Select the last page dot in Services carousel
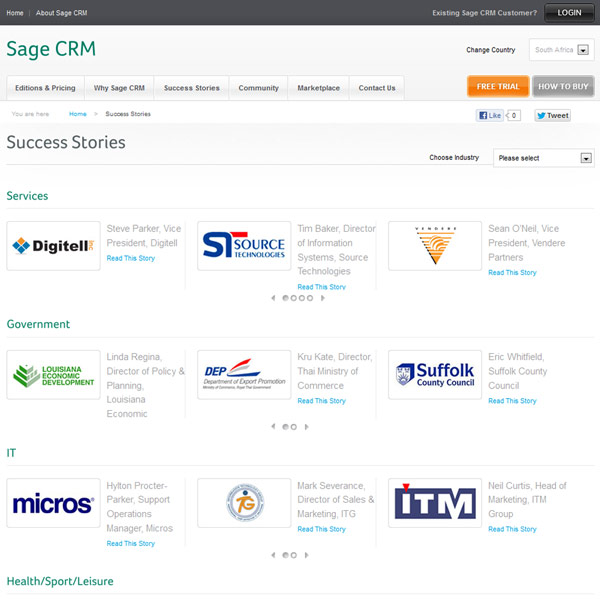 [x=309, y=298]
